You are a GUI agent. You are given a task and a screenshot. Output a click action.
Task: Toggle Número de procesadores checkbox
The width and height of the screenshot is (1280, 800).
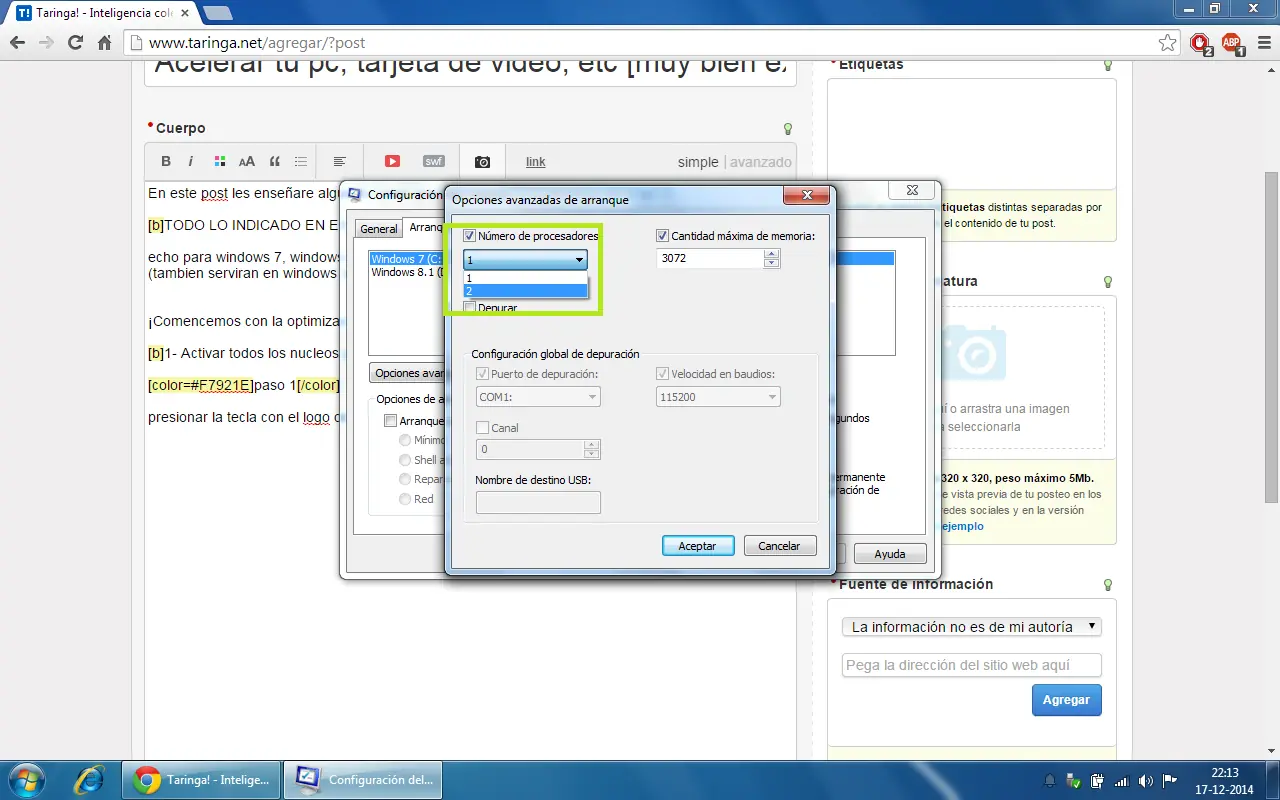pos(470,236)
